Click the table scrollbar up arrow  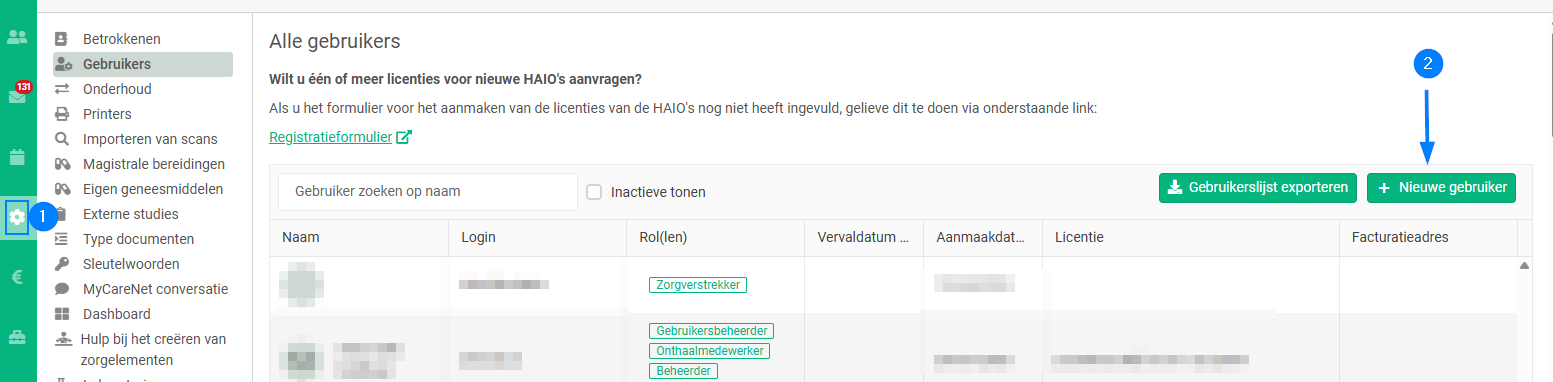[x=1524, y=266]
